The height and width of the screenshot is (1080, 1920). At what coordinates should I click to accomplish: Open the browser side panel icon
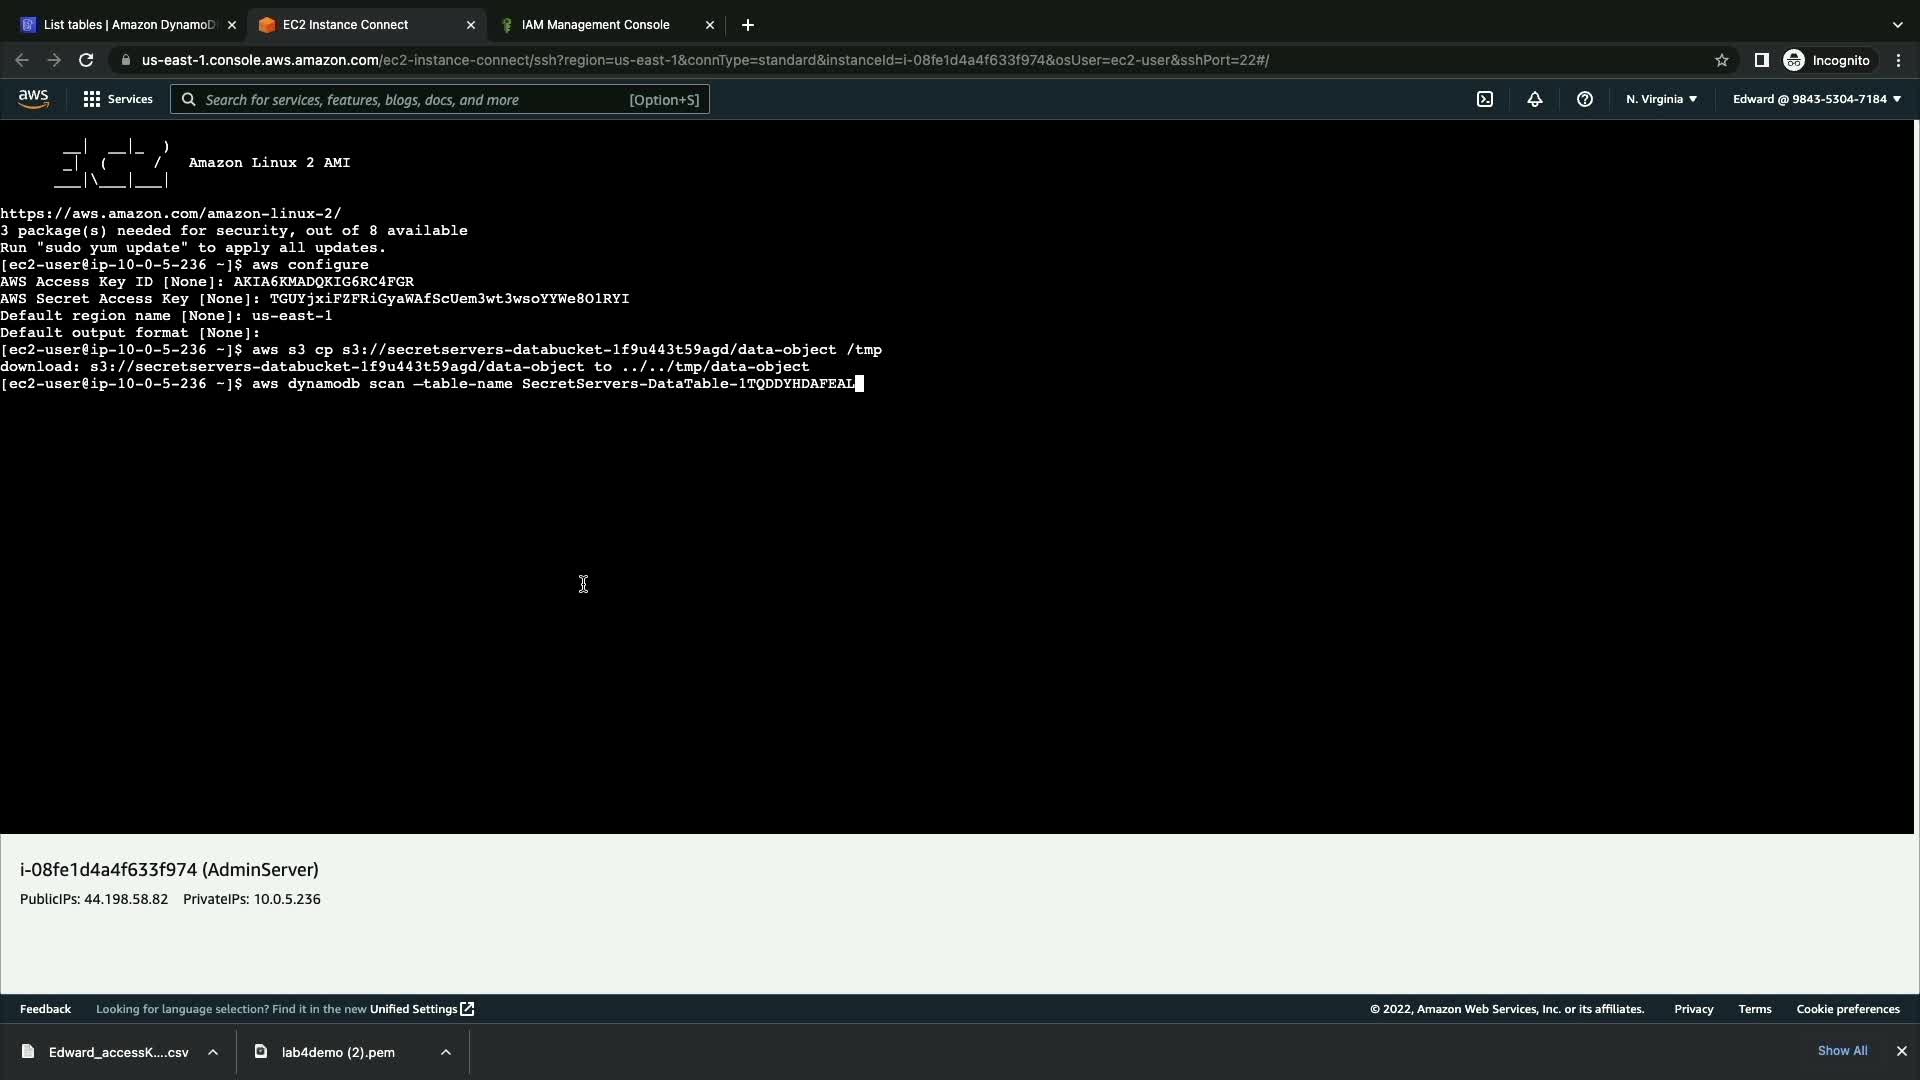click(1761, 60)
